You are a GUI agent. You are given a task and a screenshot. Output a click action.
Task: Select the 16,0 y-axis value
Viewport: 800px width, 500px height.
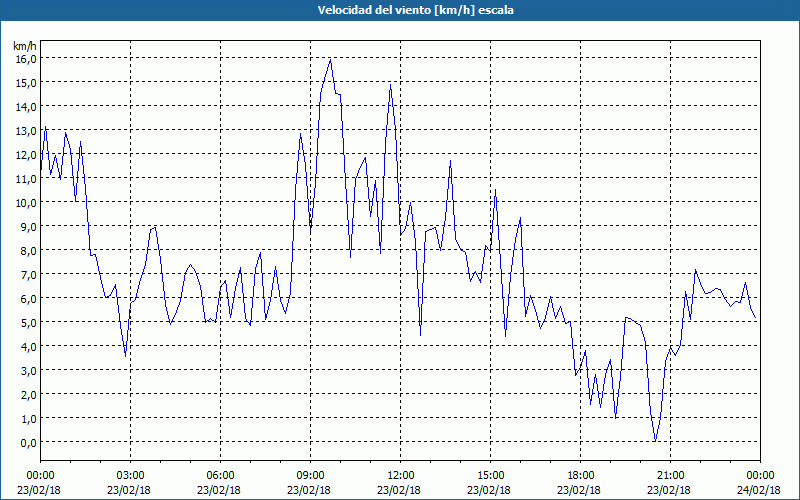click(28, 59)
